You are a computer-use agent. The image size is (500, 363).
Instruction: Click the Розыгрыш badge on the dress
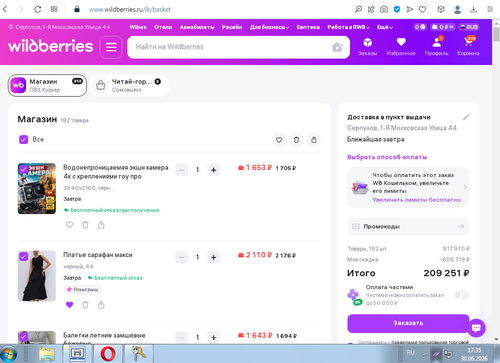point(83,289)
